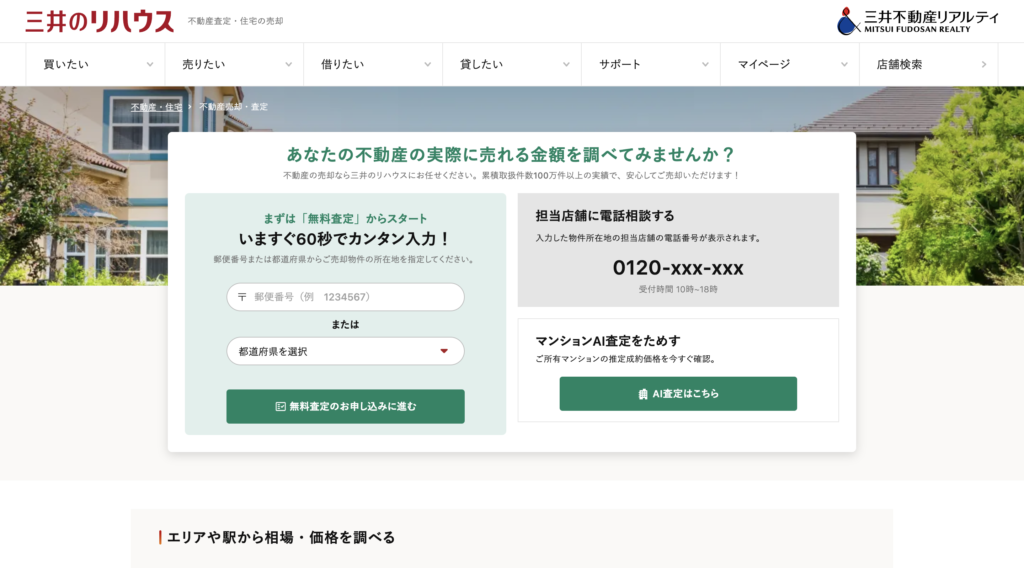The image size is (1024, 568).
Task: Open the マイページ menu
Action: tap(790, 65)
